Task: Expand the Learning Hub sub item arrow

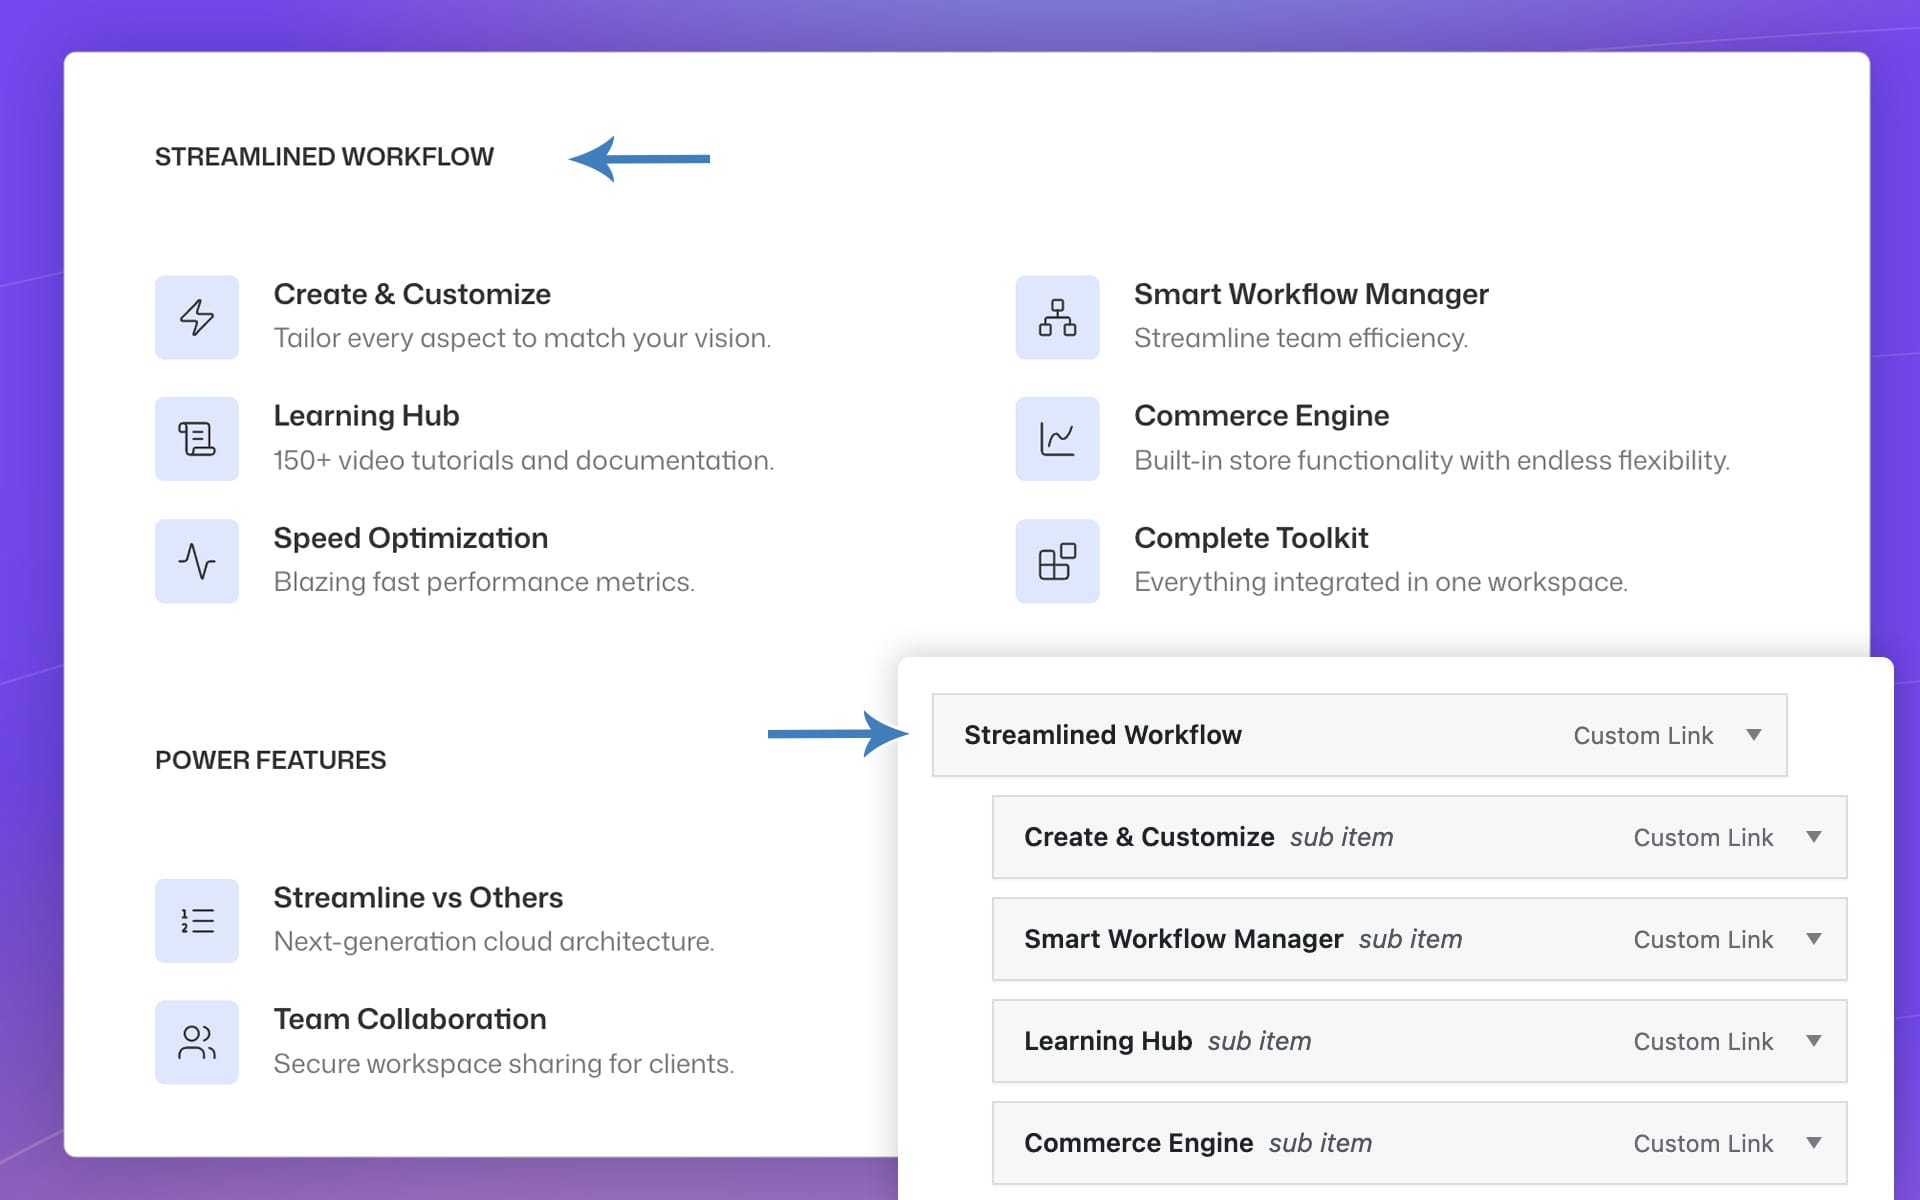Action: [1813, 1041]
